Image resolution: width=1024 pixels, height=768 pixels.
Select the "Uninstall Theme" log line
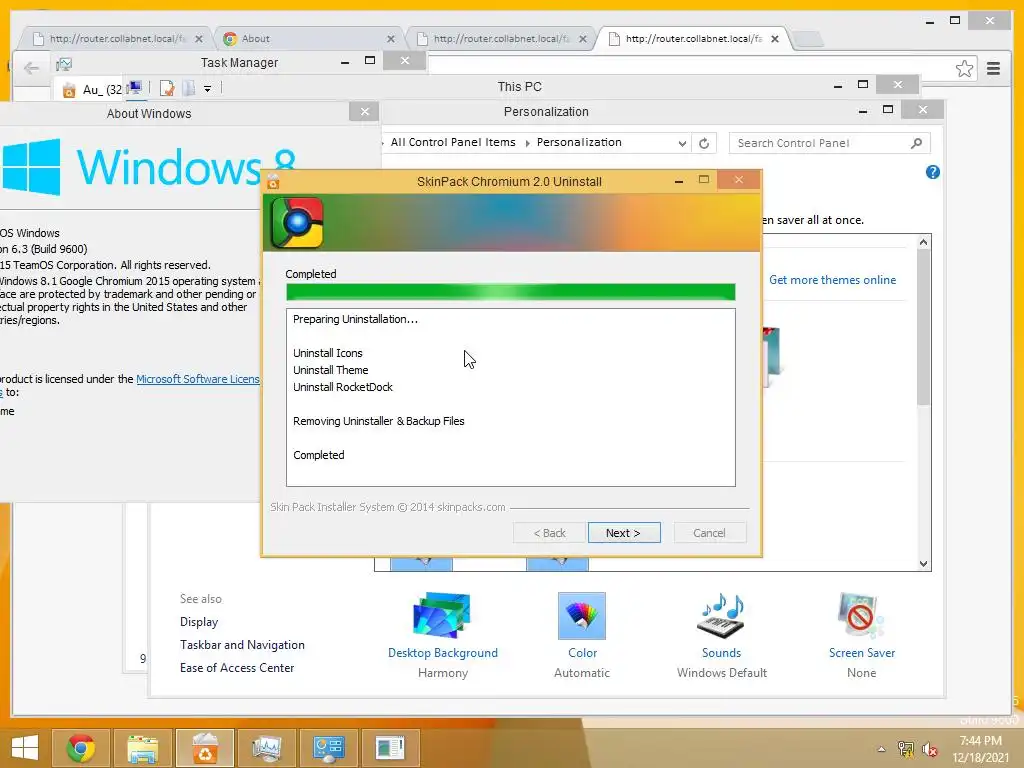(x=330, y=370)
